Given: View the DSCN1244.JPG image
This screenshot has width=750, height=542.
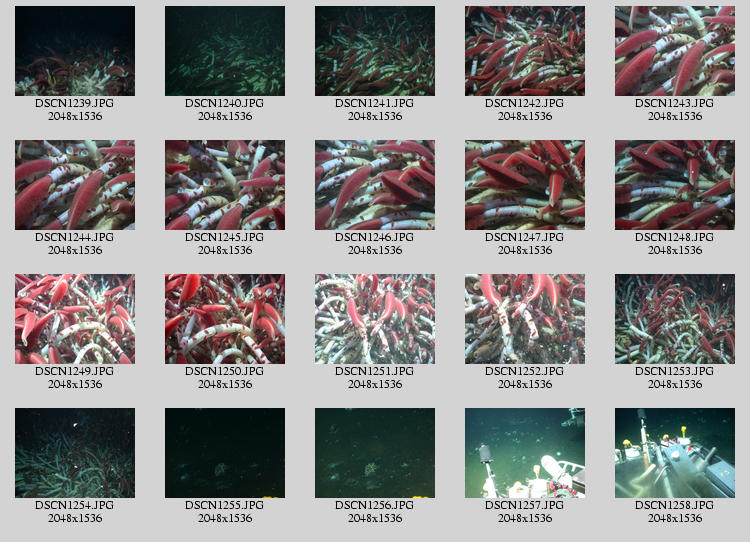Looking at the screenshot, I should [x=75, y=185].
